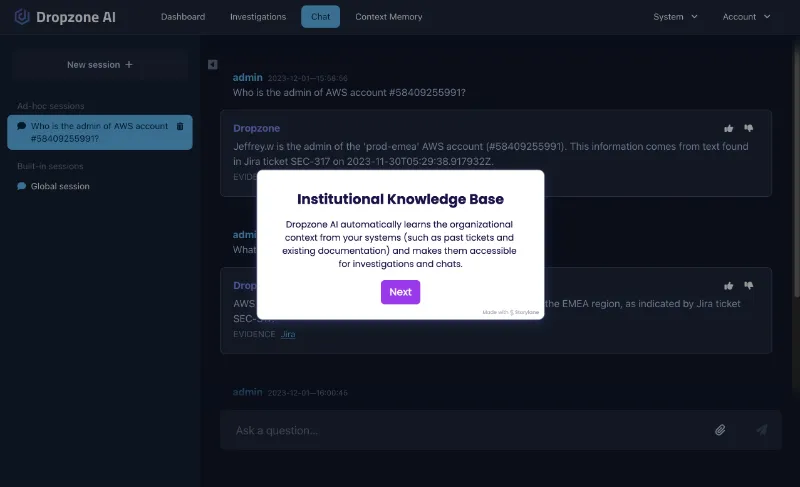Start a New session
The image size is (800, 487).
coord(100,65)
